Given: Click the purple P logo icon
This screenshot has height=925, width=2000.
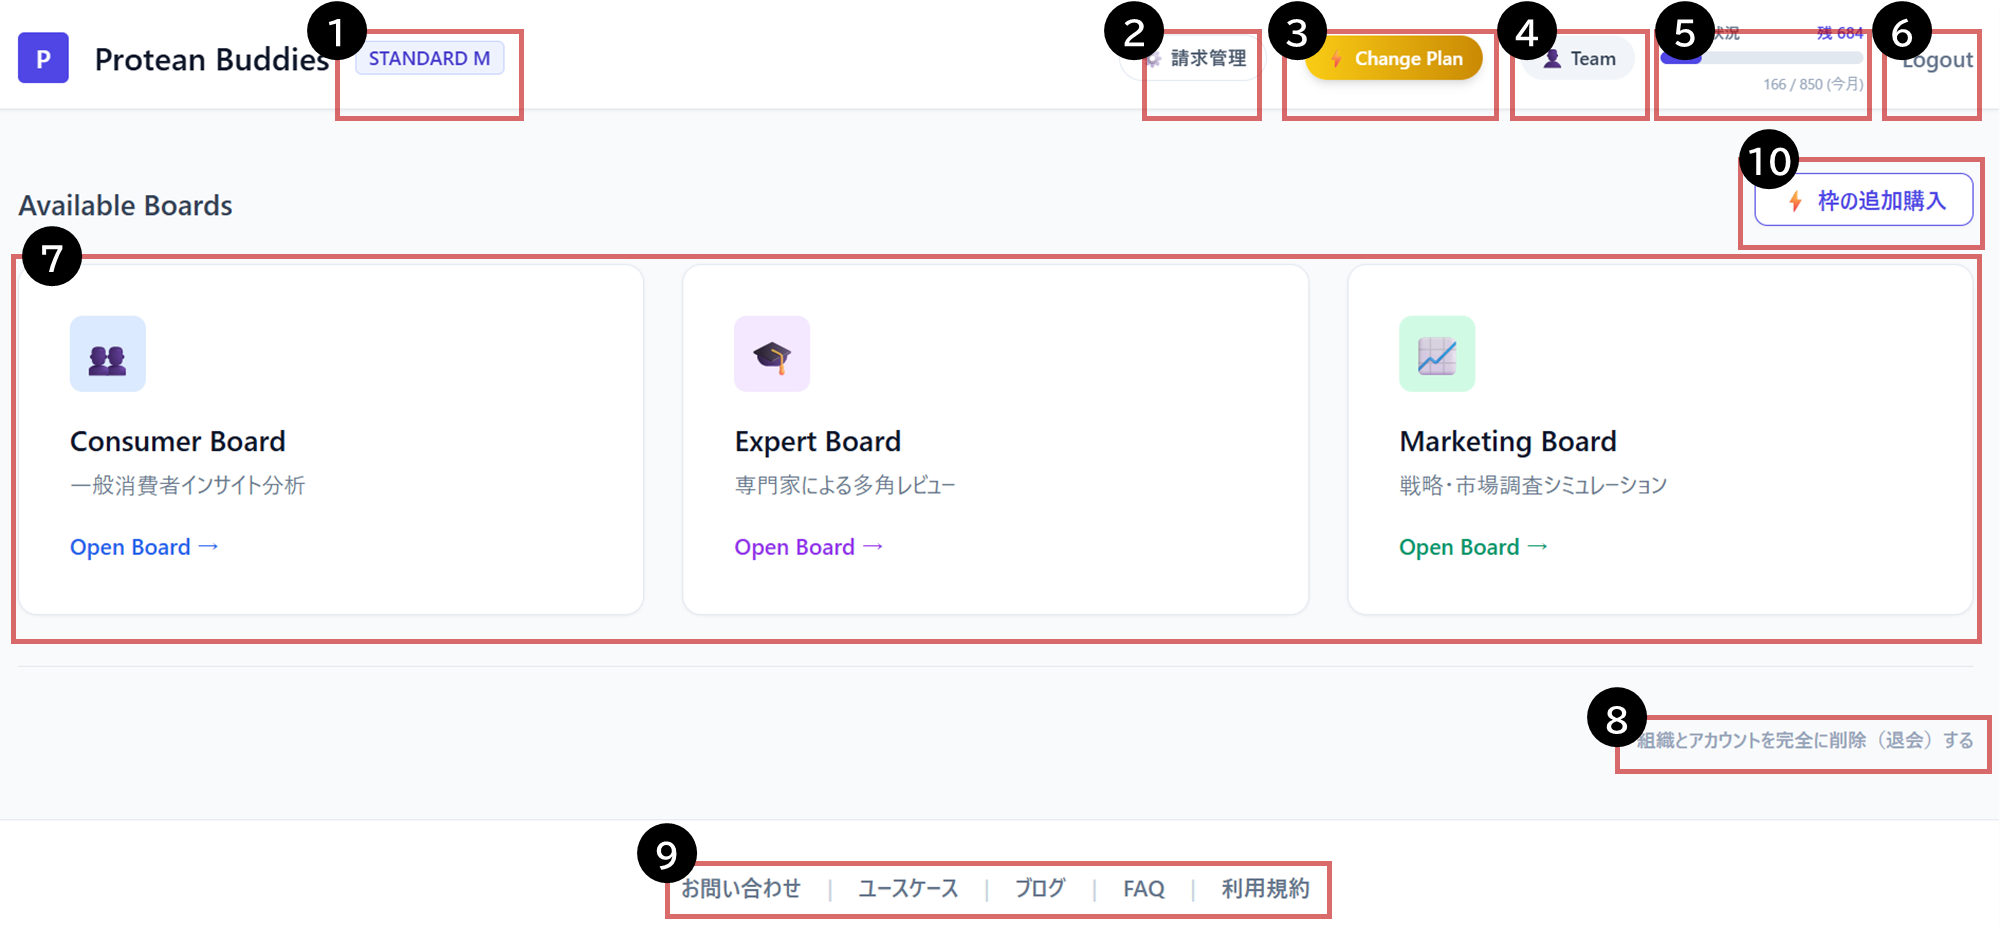Looking at the screenshot, I should pos(43,58).
